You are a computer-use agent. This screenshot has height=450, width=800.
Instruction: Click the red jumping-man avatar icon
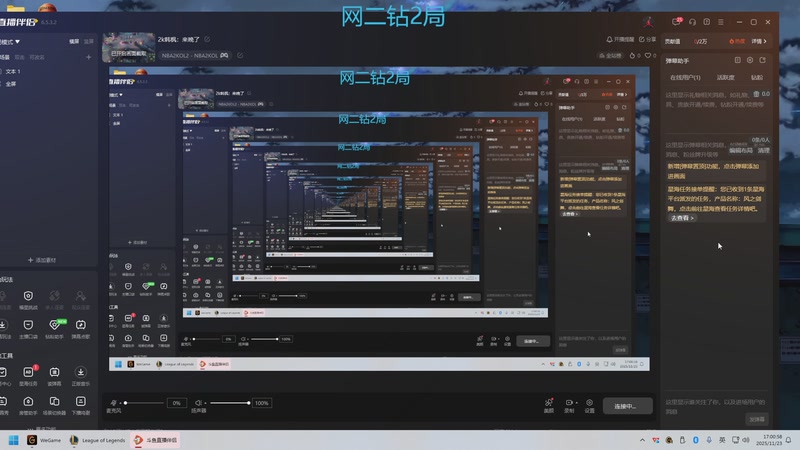click(x=648, y=21)
